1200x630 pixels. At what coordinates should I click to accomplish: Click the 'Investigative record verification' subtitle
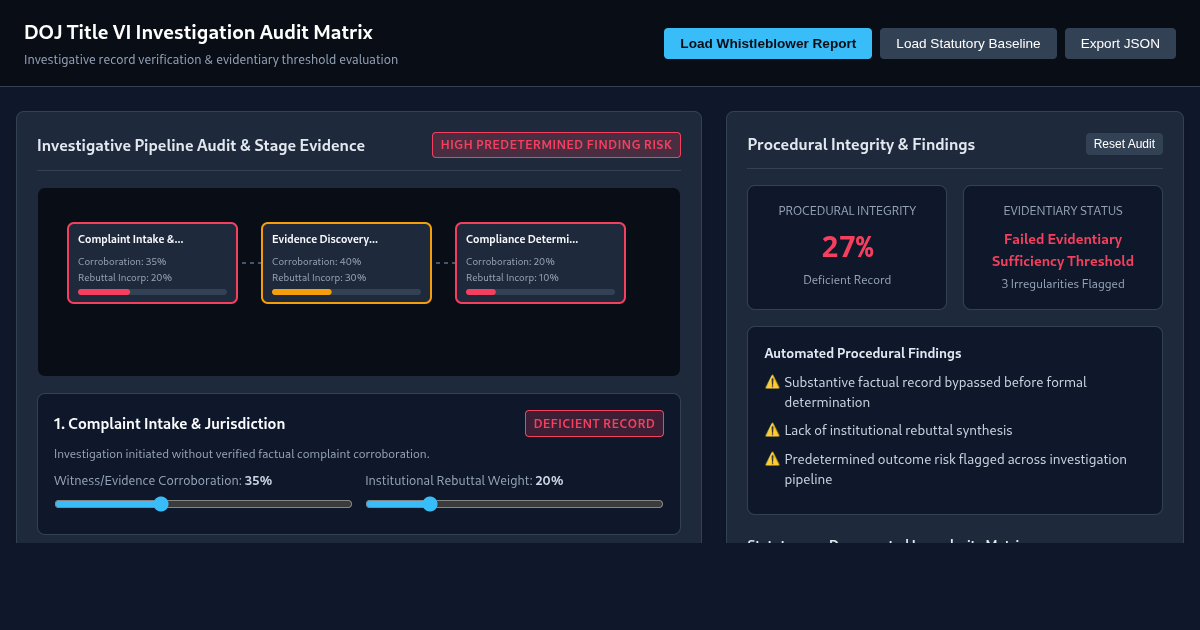click(x=211, y=60)
